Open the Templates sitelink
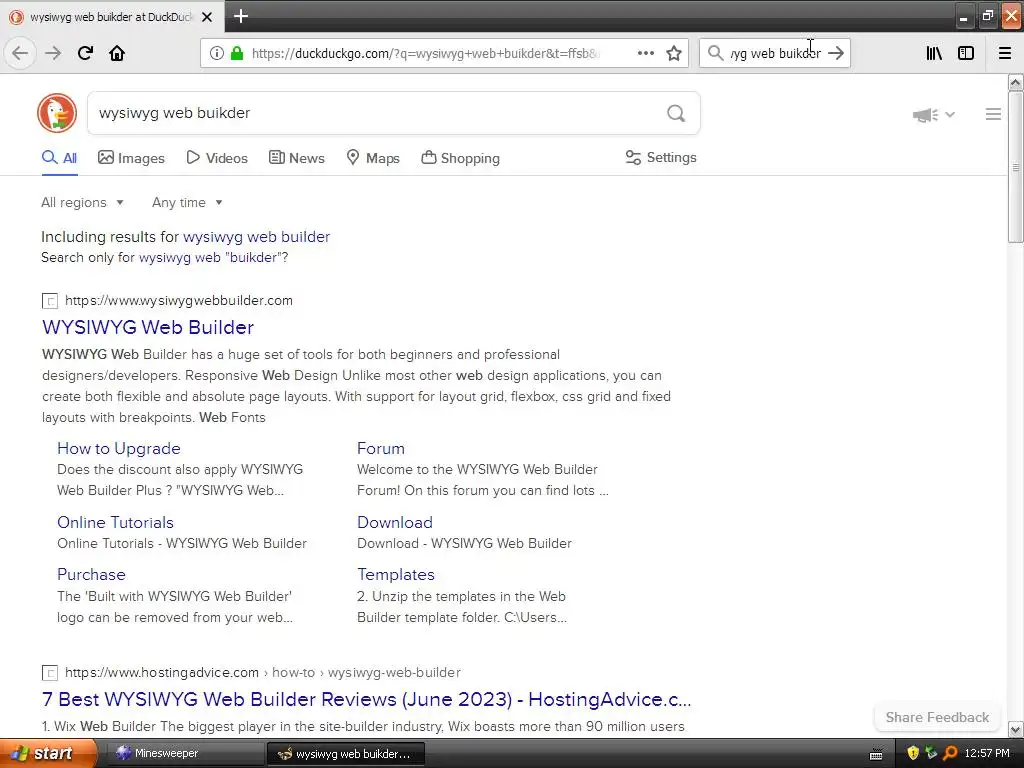This screenshot has height=768, width=1024. click(x=396, y=575)
